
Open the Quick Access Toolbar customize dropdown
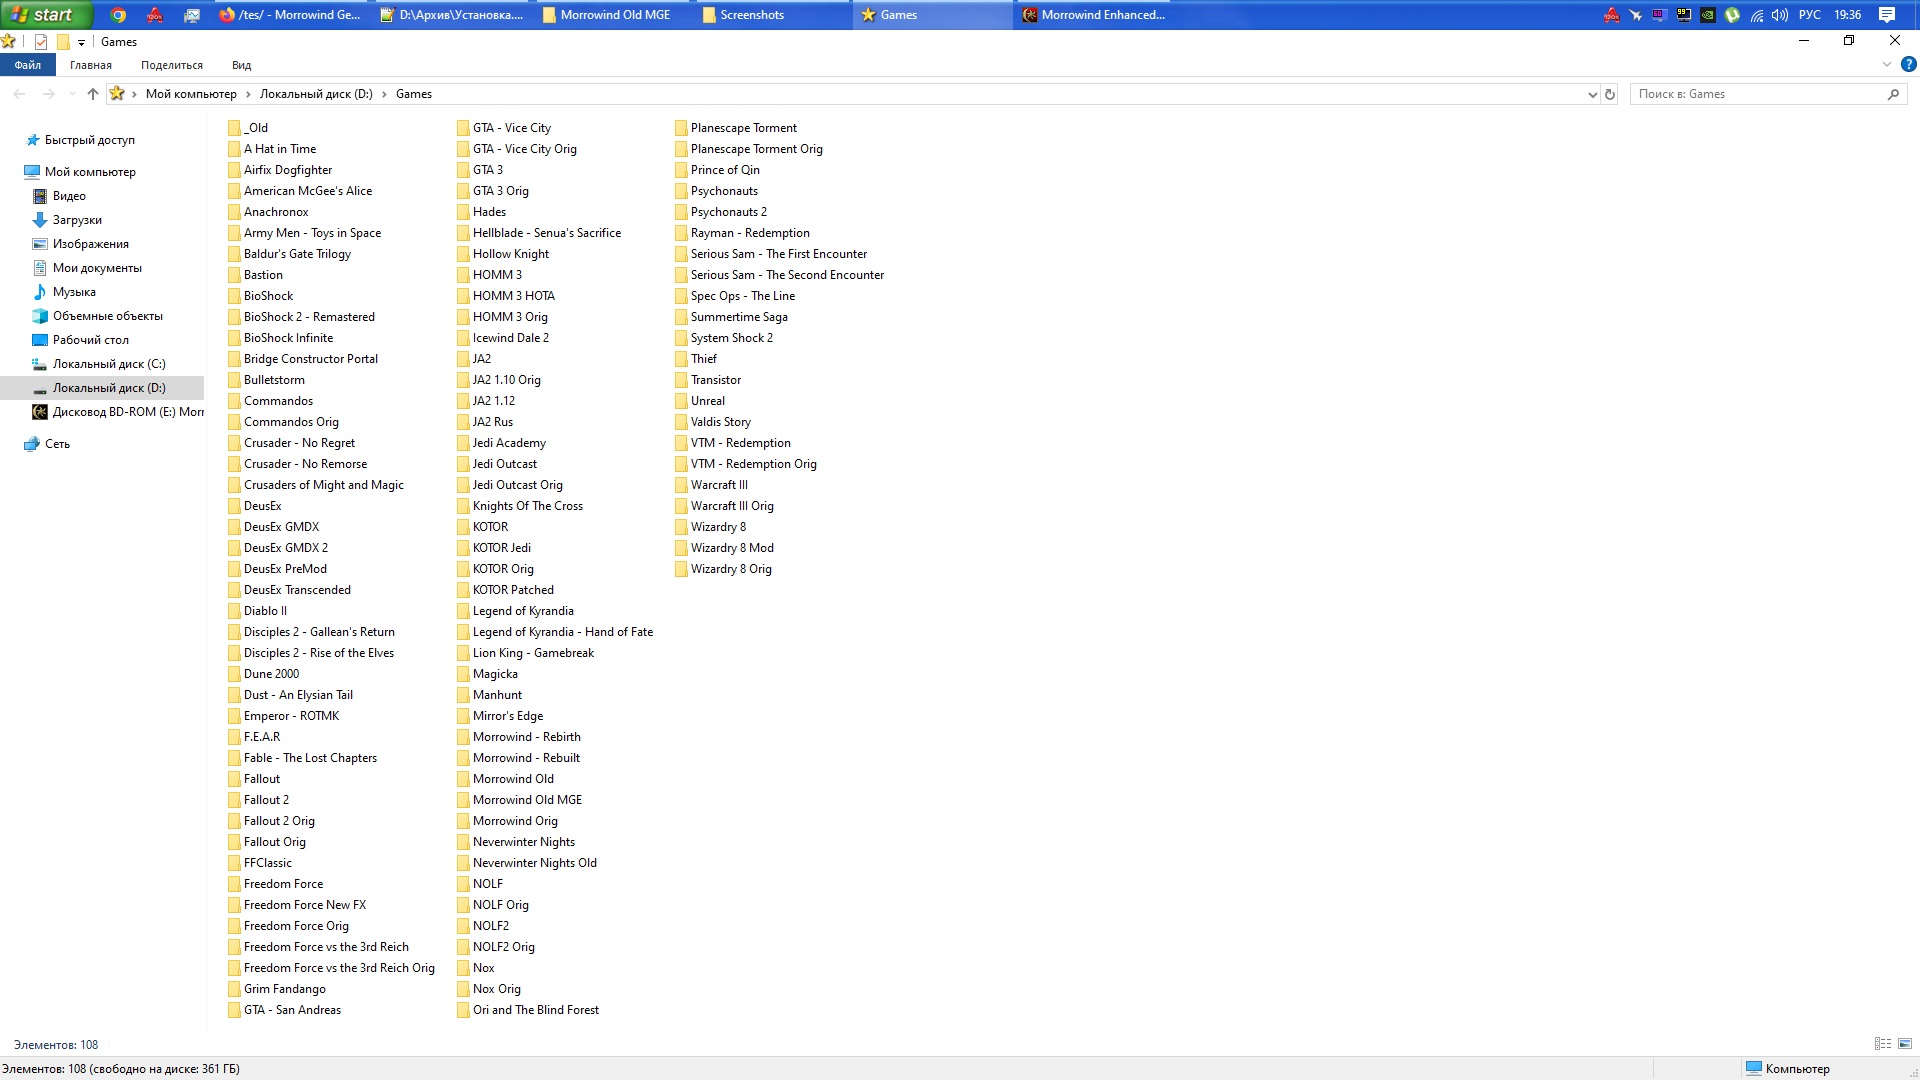point(82,42)
